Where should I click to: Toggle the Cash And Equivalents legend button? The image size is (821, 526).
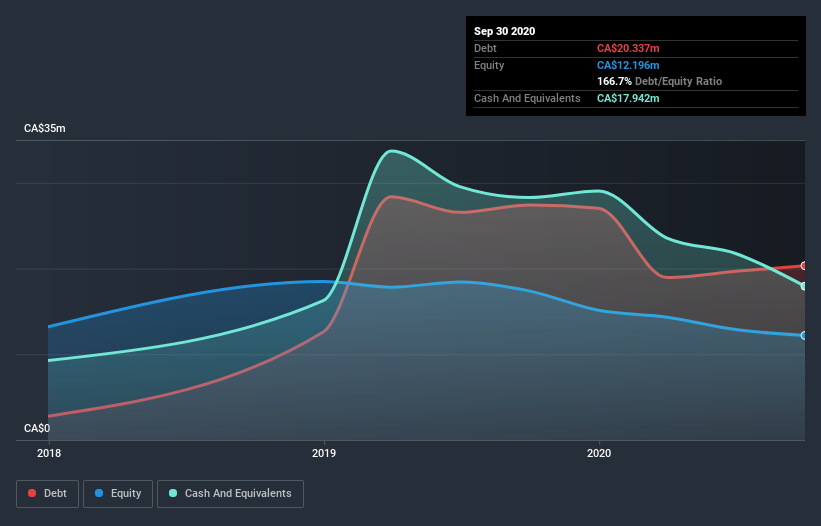click(x=230, y=494)
